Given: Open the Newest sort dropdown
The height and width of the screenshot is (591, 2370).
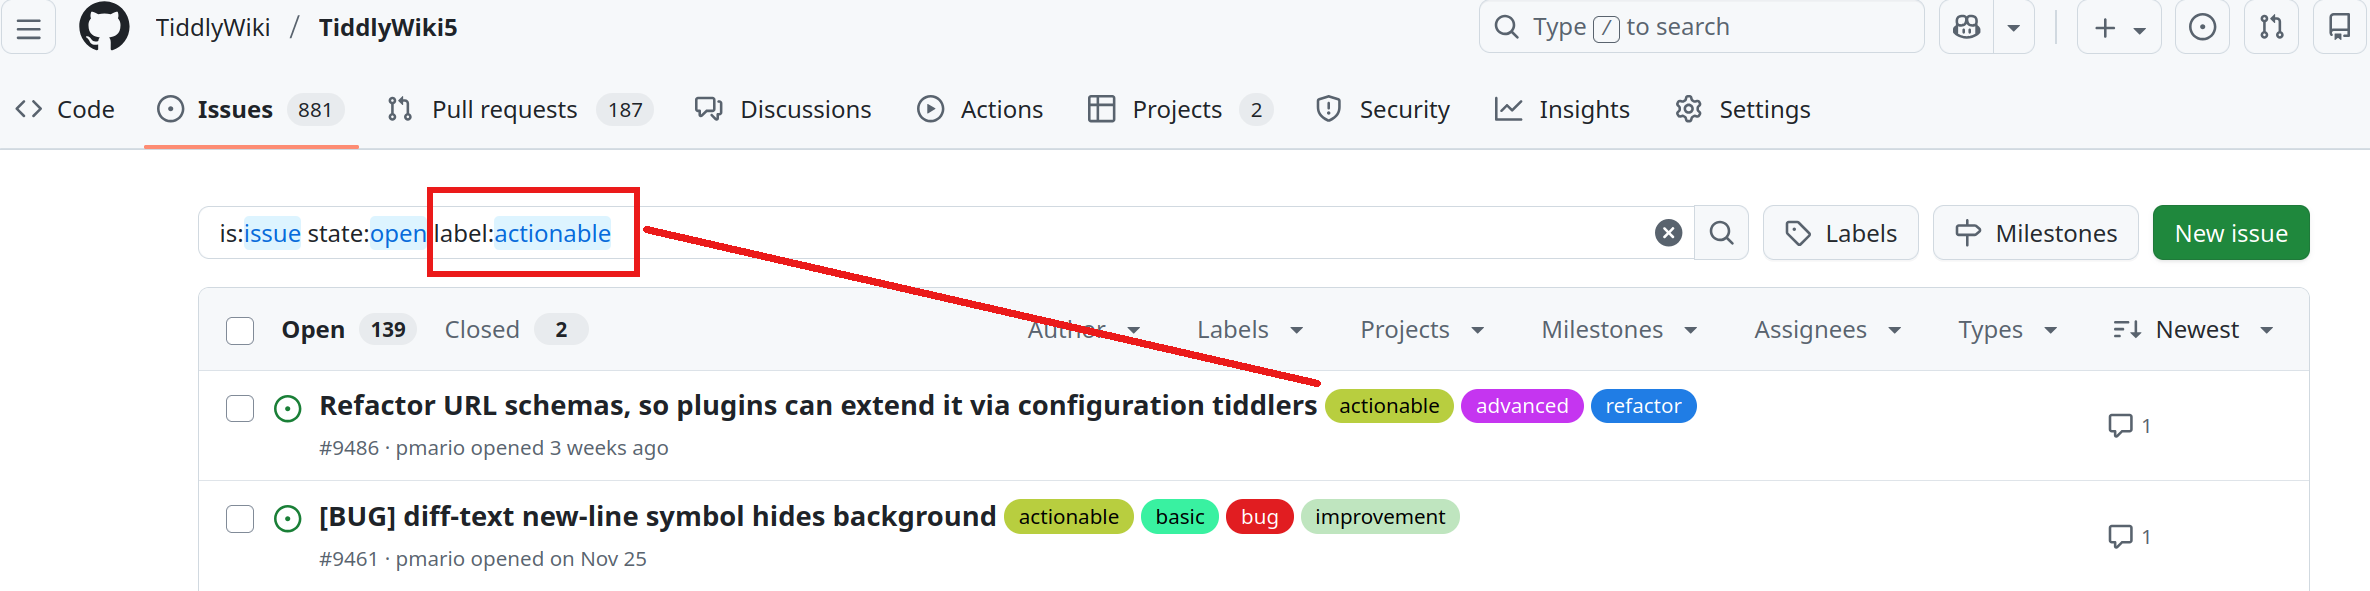Looking at the screenshot, I should pyautogui.click(x=2196, y=330).
